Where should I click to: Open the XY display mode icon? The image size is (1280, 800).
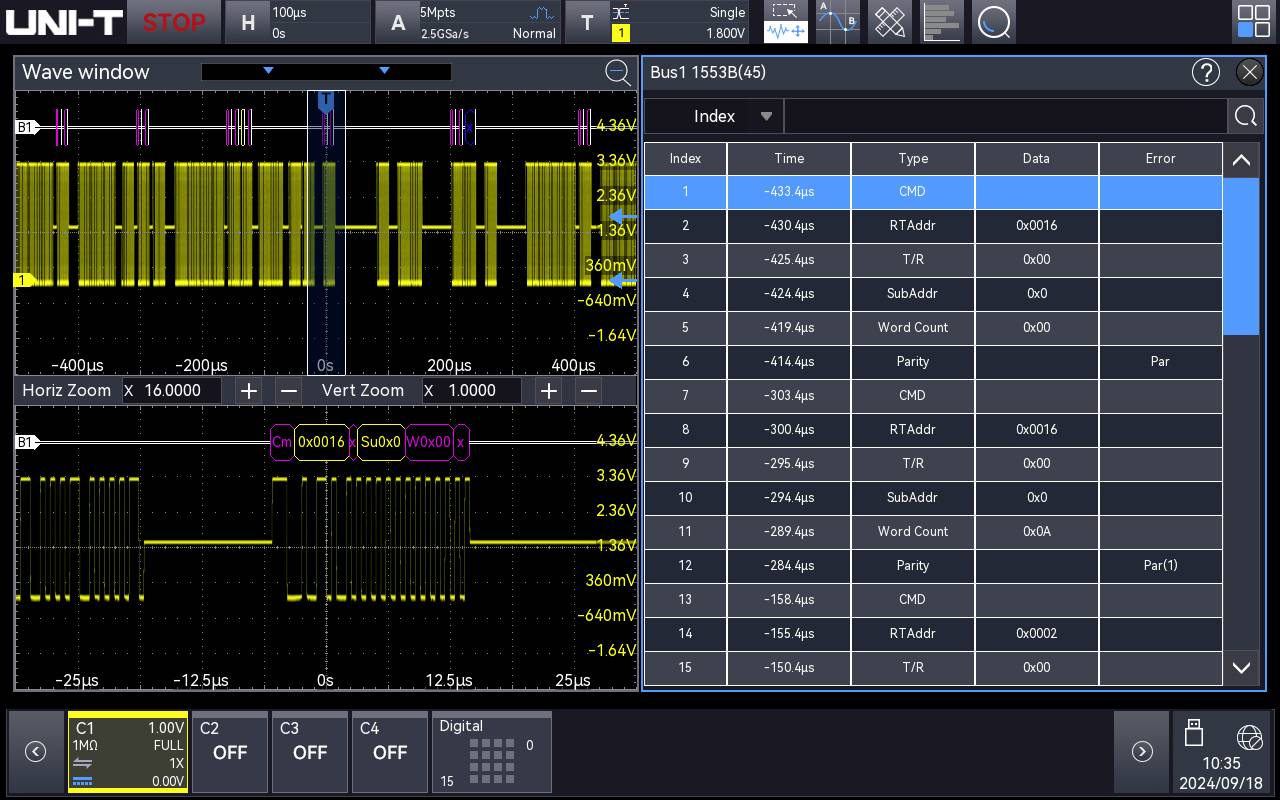click(837, 22)
